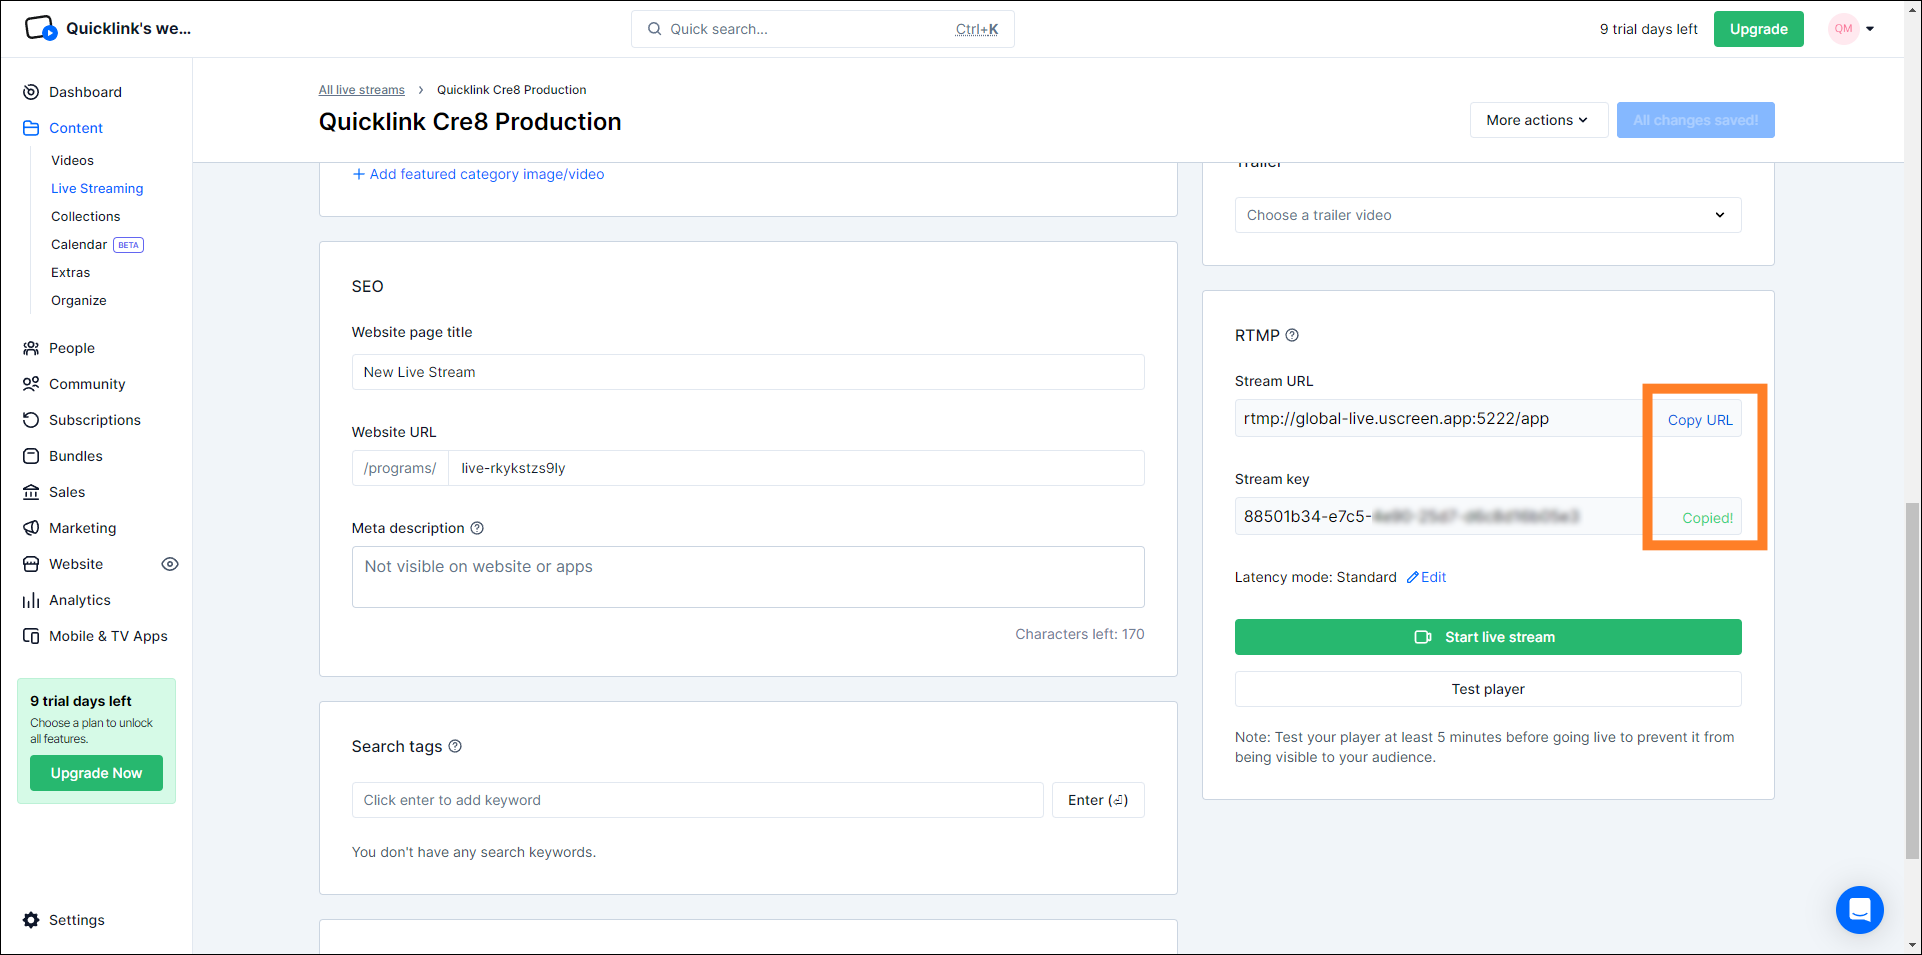Screen dimensions: 1922x955
Task: Click the Mobile & TV Apps icon
Action: coord(31,636)
